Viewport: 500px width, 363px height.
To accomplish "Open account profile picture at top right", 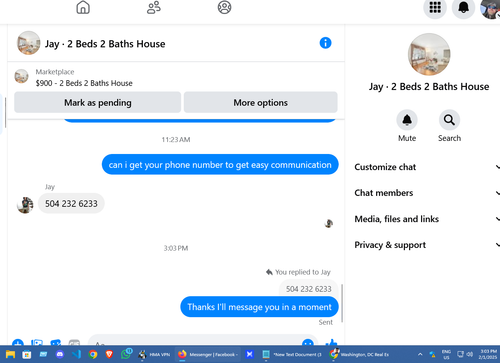I will coord(491,8).
